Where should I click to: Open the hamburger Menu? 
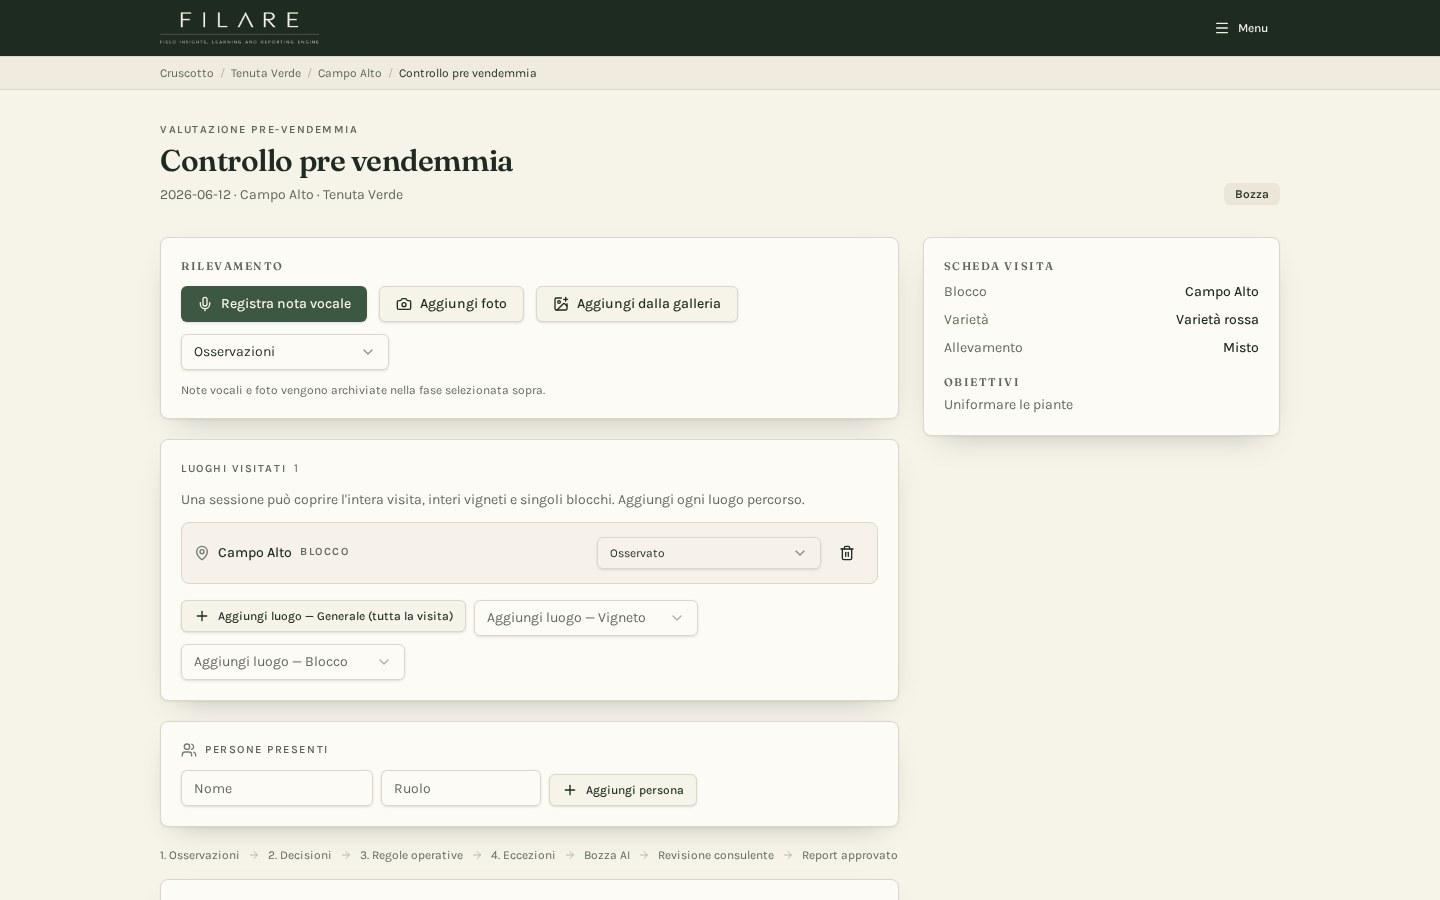(1242, 28)
